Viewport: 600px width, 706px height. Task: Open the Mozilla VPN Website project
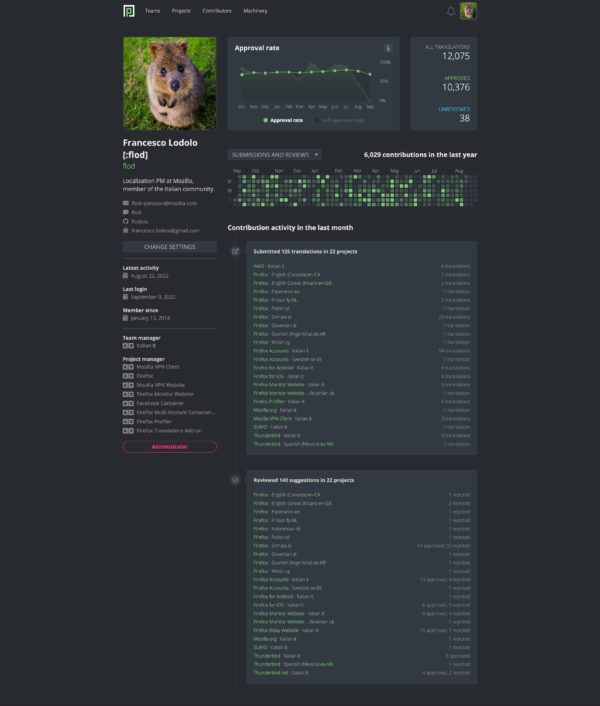coord(161,385)
